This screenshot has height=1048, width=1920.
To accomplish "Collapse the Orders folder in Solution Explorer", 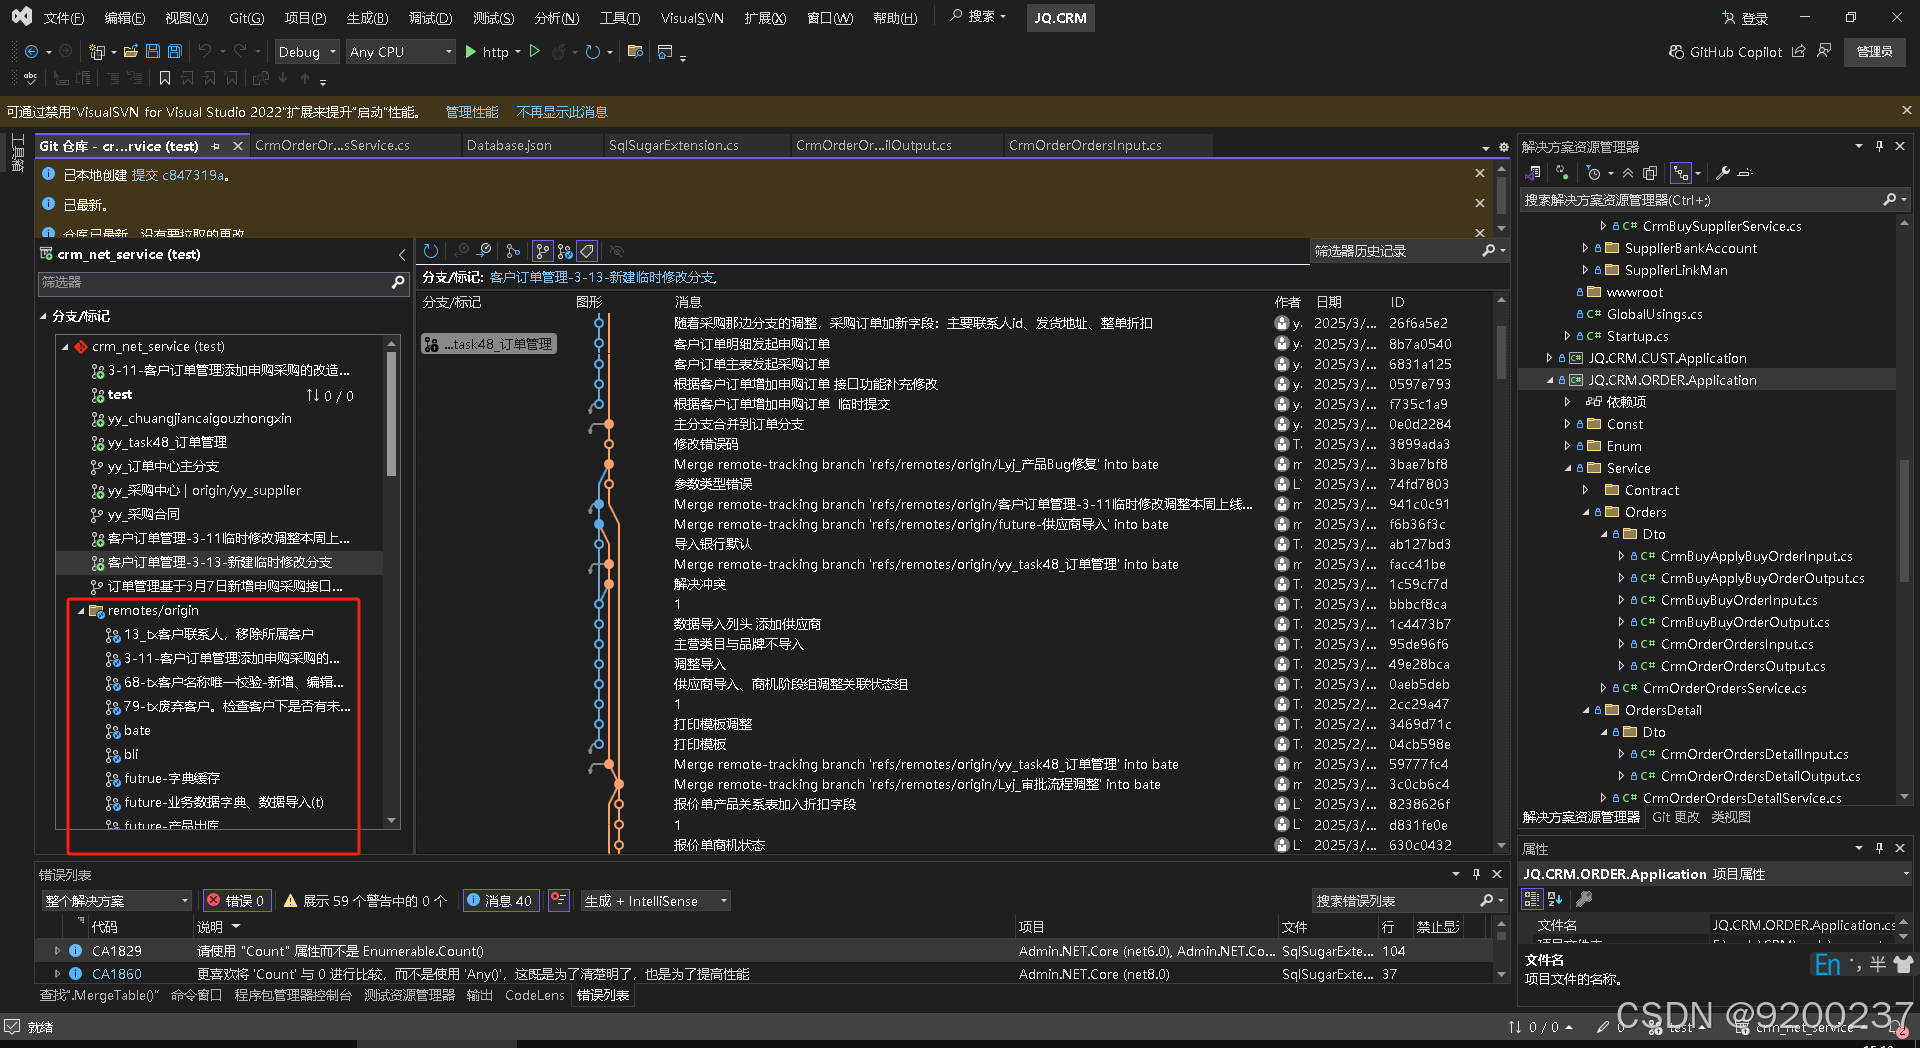I will (x=1586, y=512).
